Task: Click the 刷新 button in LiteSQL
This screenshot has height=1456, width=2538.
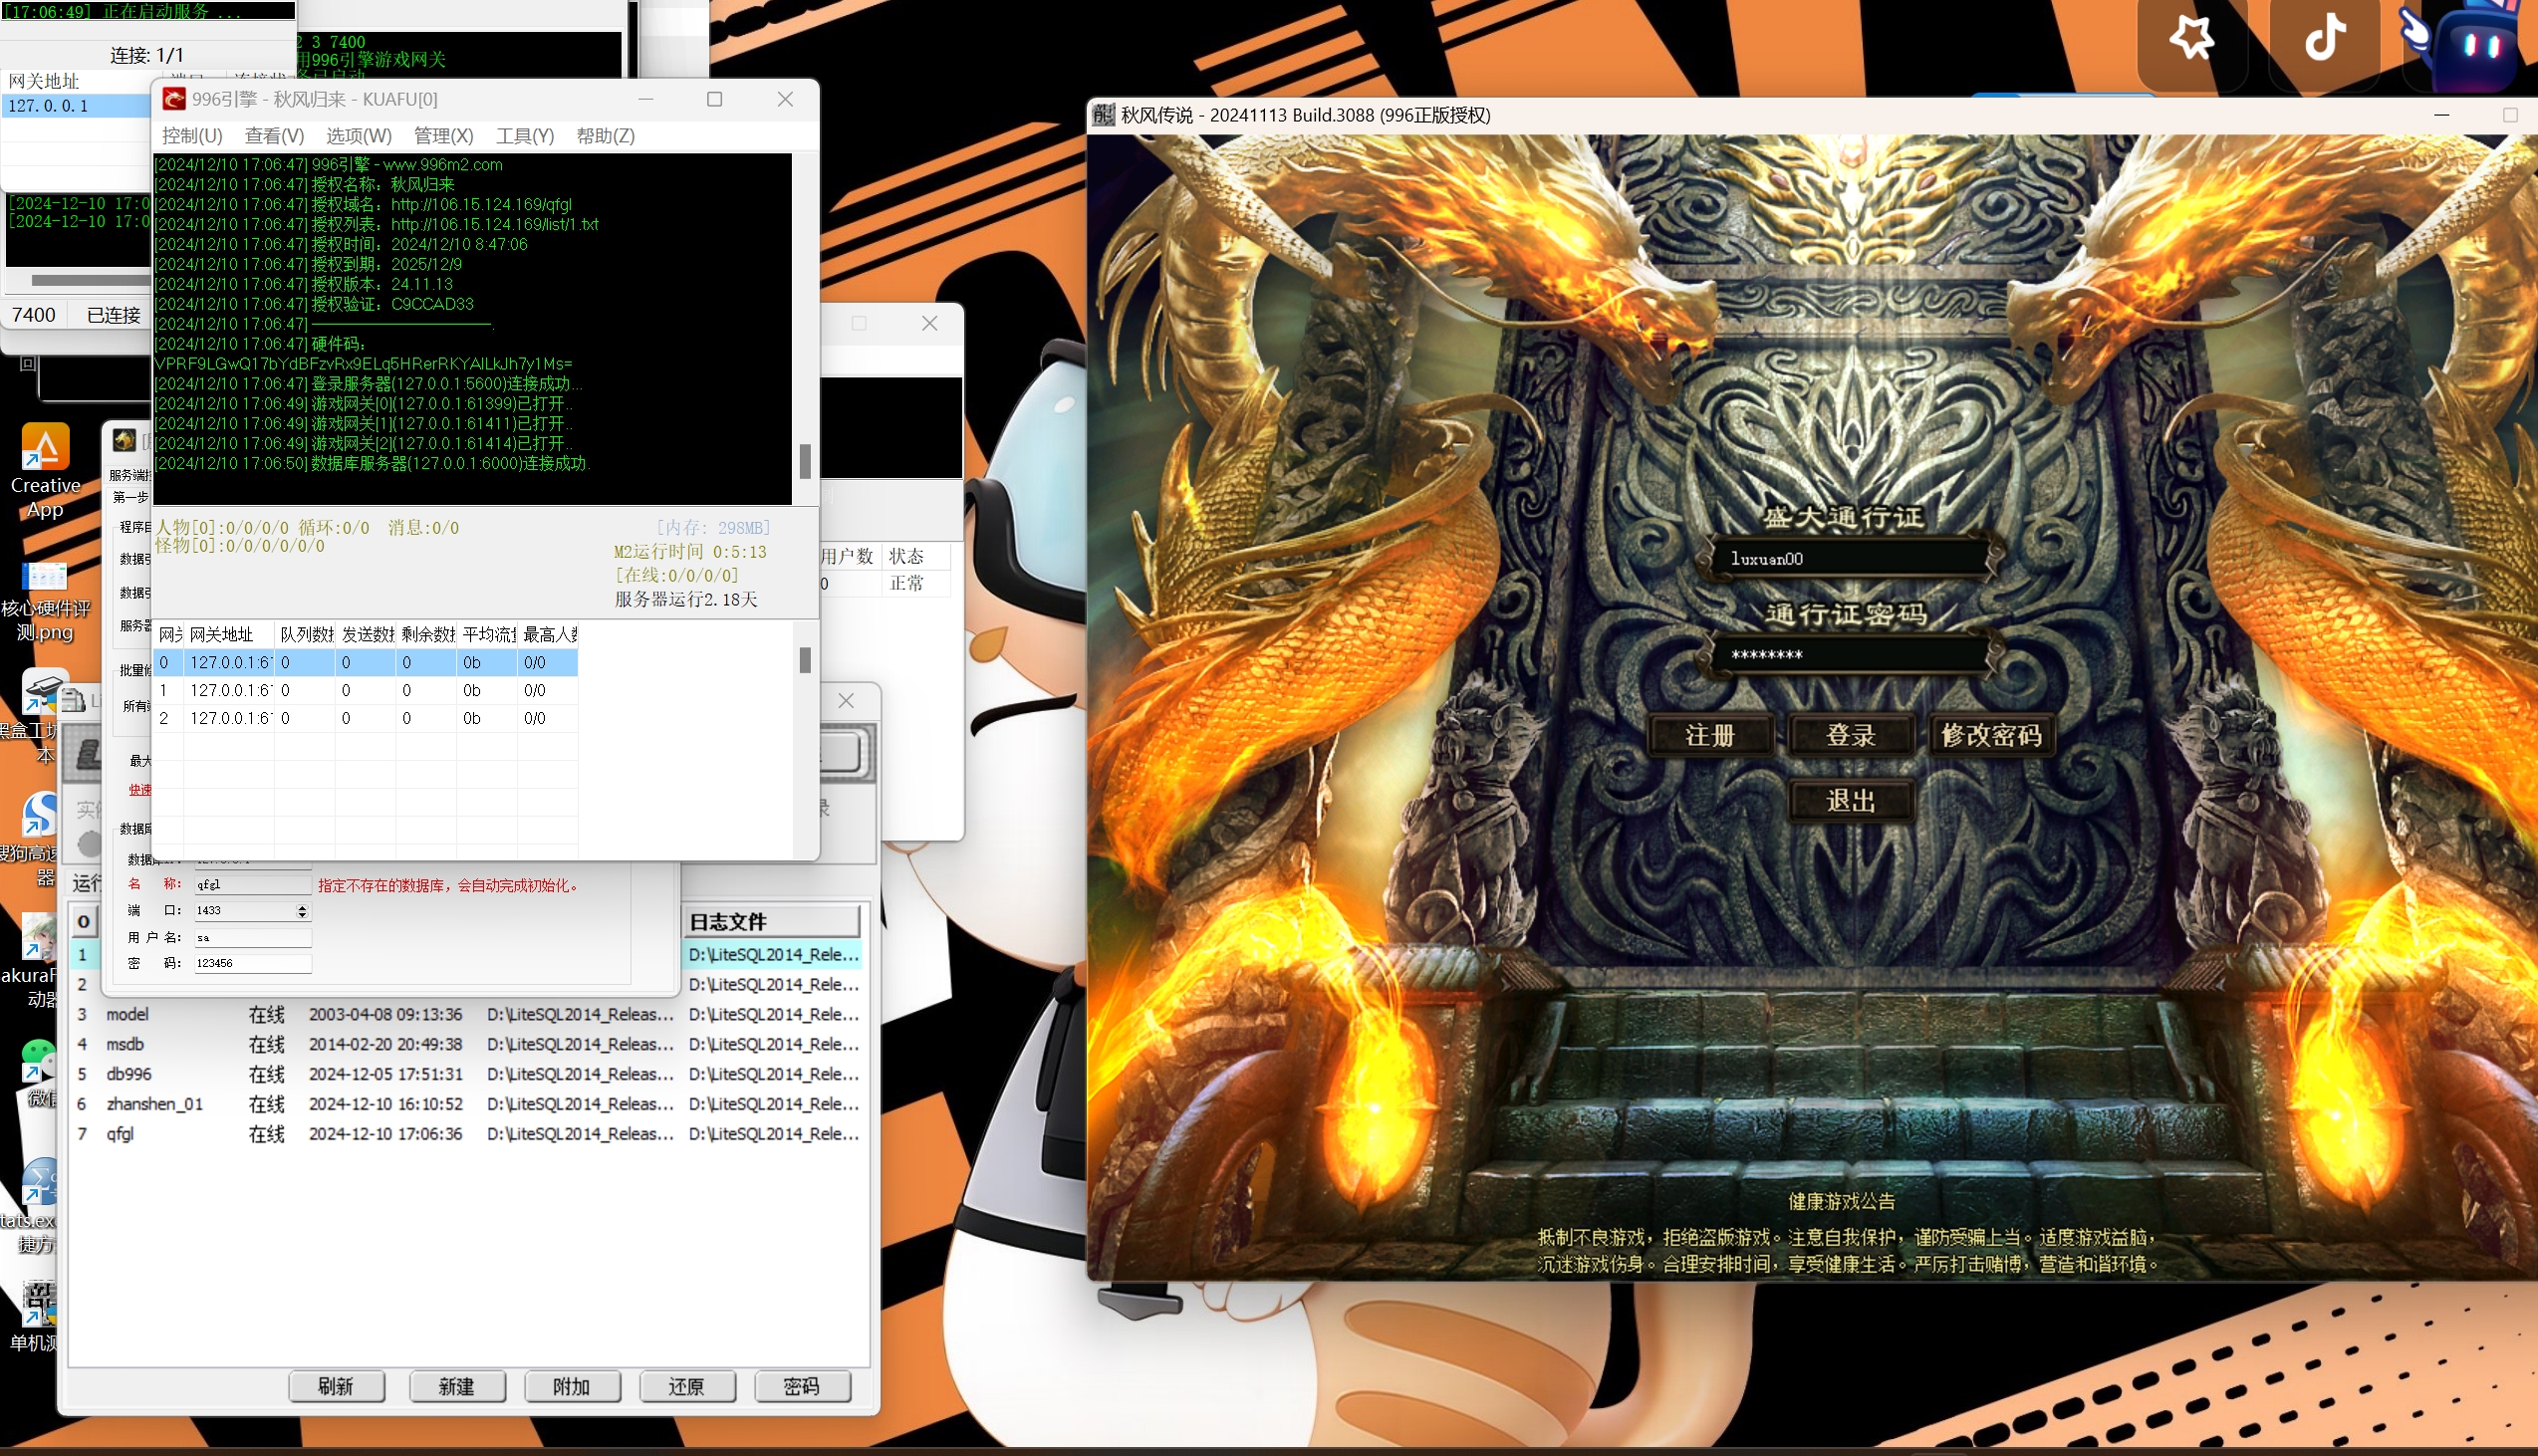Action: tap(336, 1386)
